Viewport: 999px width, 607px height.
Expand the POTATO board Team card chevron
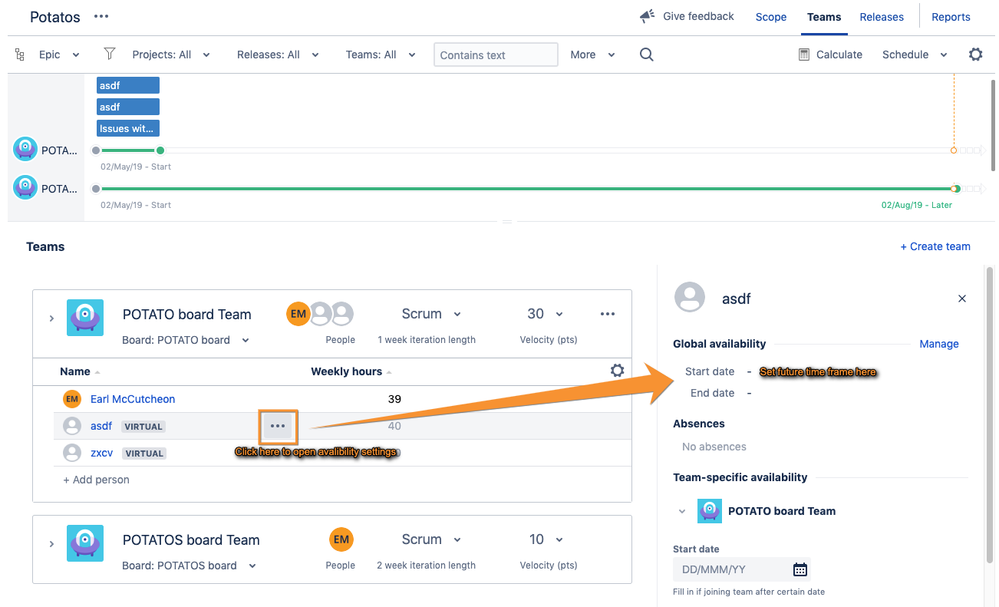(52, 318)
